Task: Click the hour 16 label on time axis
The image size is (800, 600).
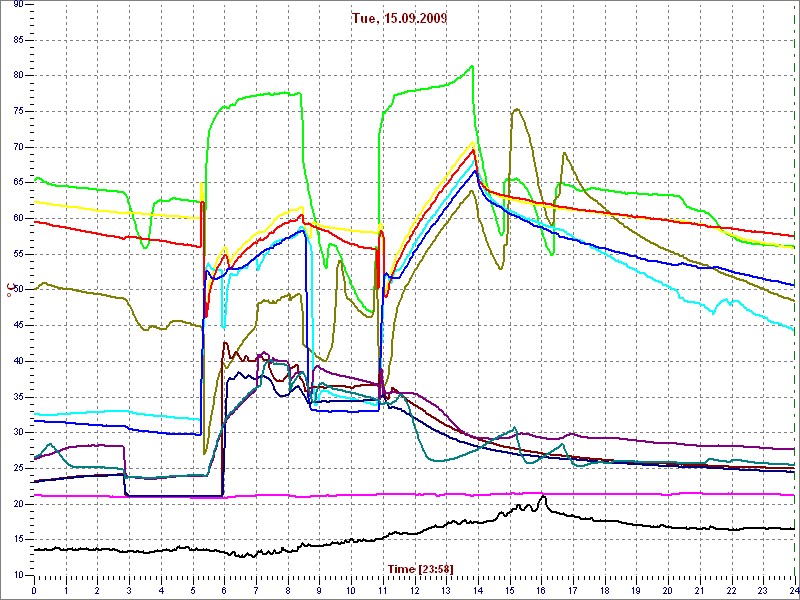Action: click(541, 590)
